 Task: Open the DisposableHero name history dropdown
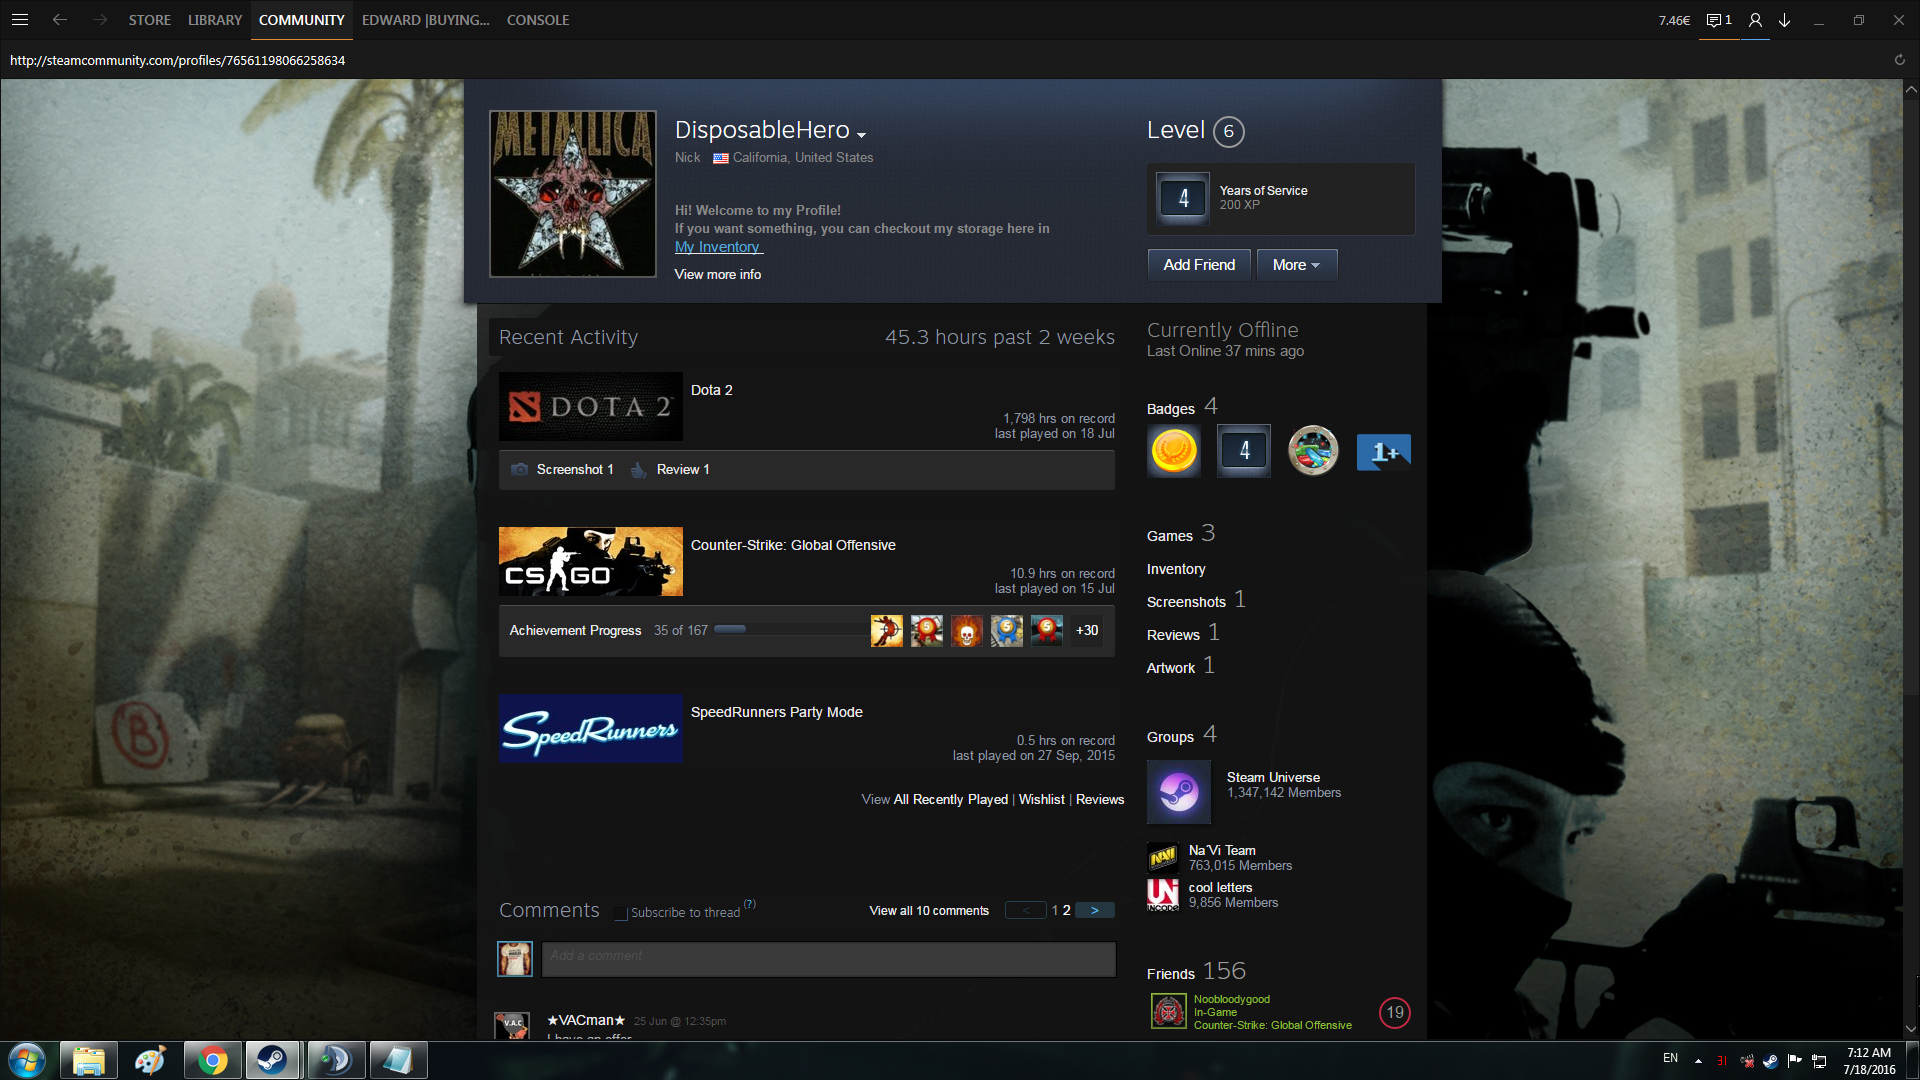point(861,134)
